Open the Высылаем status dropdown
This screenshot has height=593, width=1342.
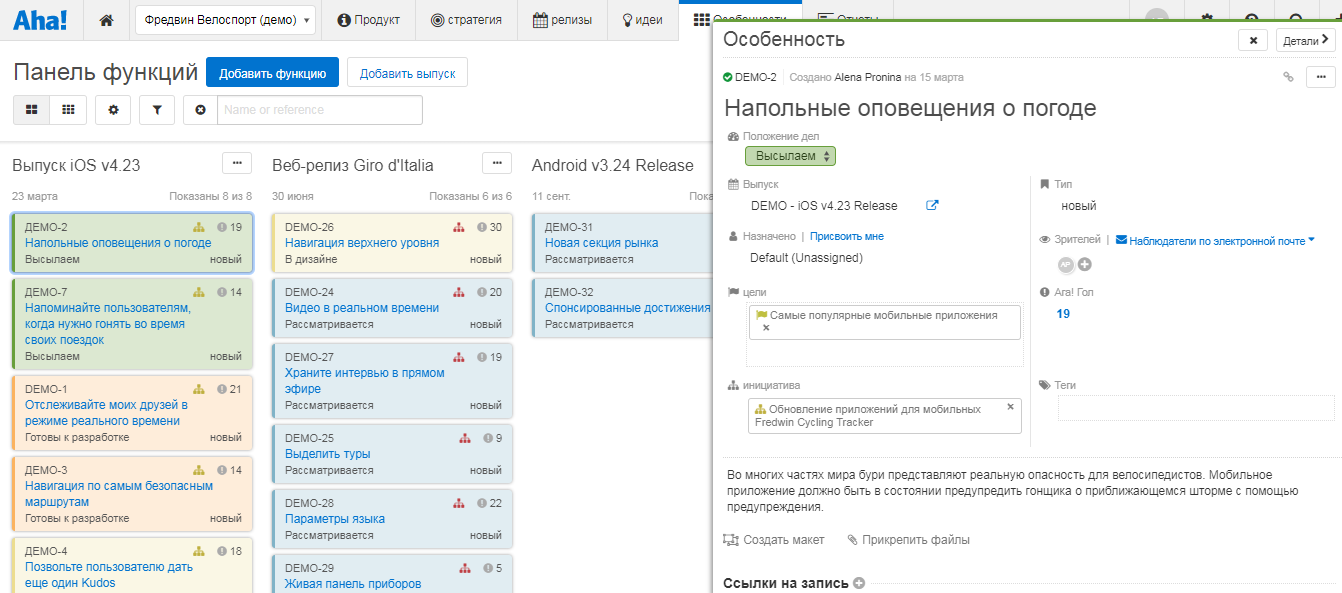[x=790, y=156]
